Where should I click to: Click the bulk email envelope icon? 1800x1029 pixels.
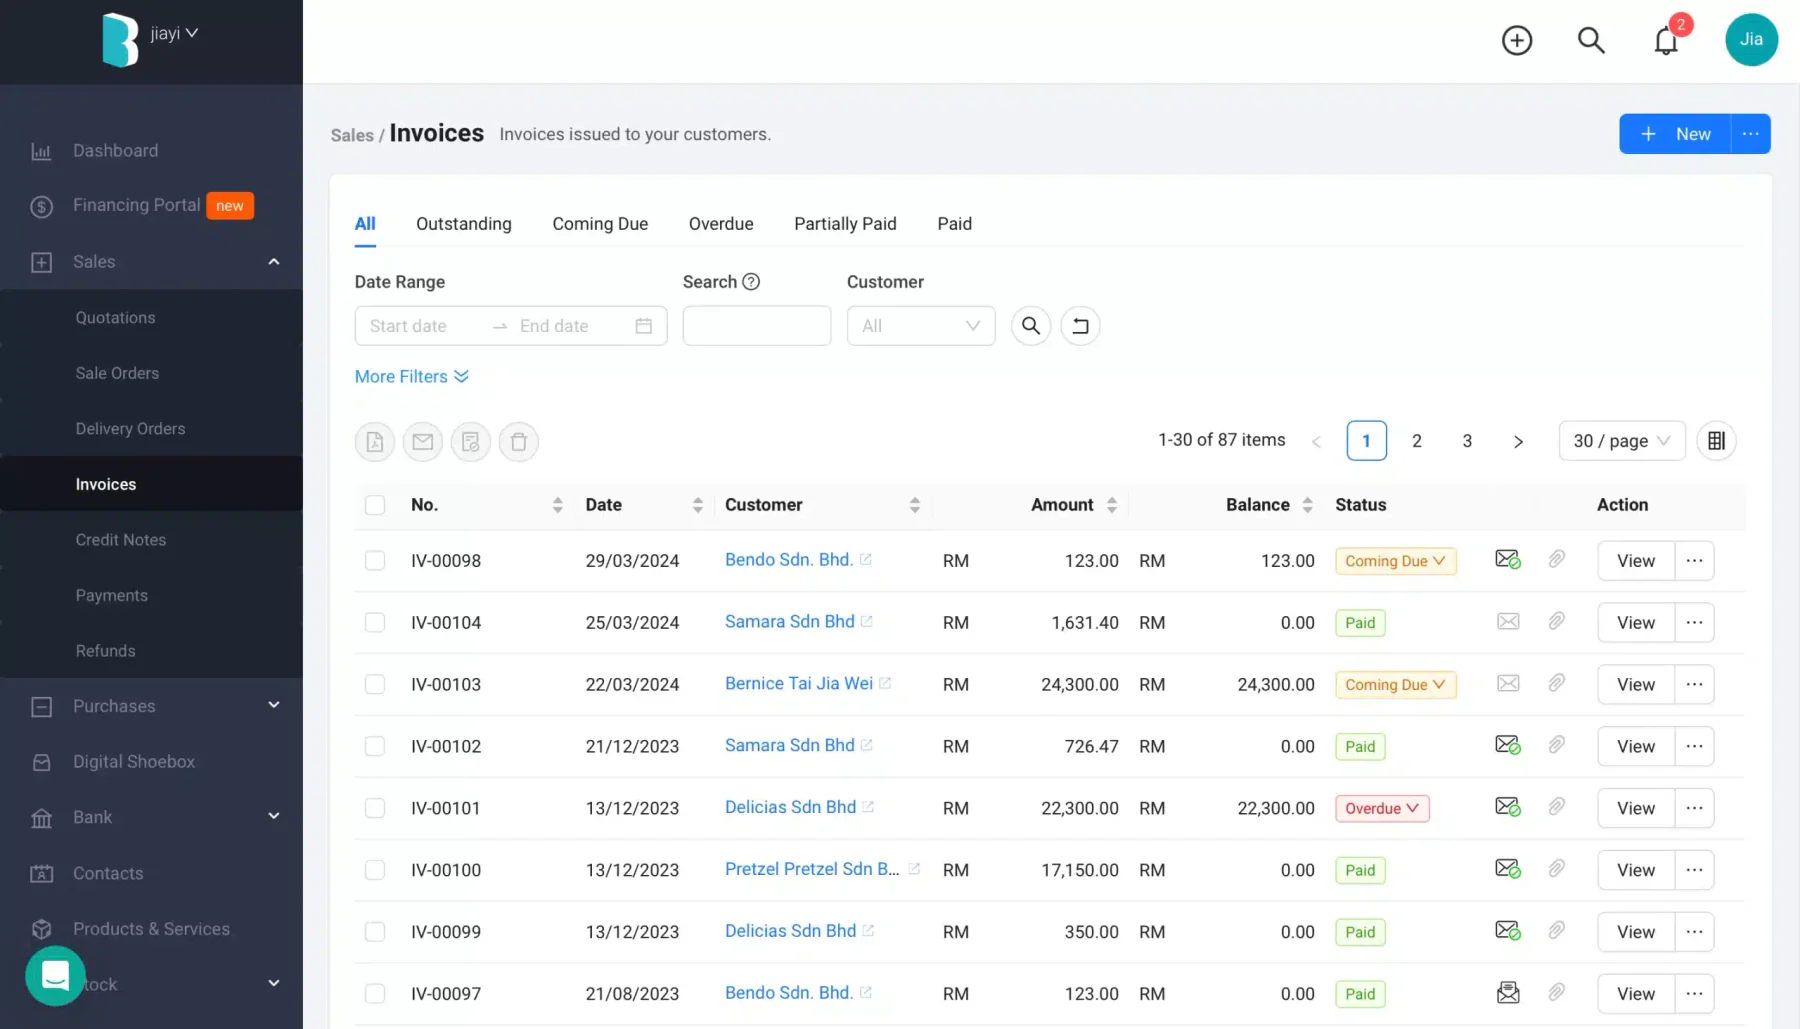423,441
